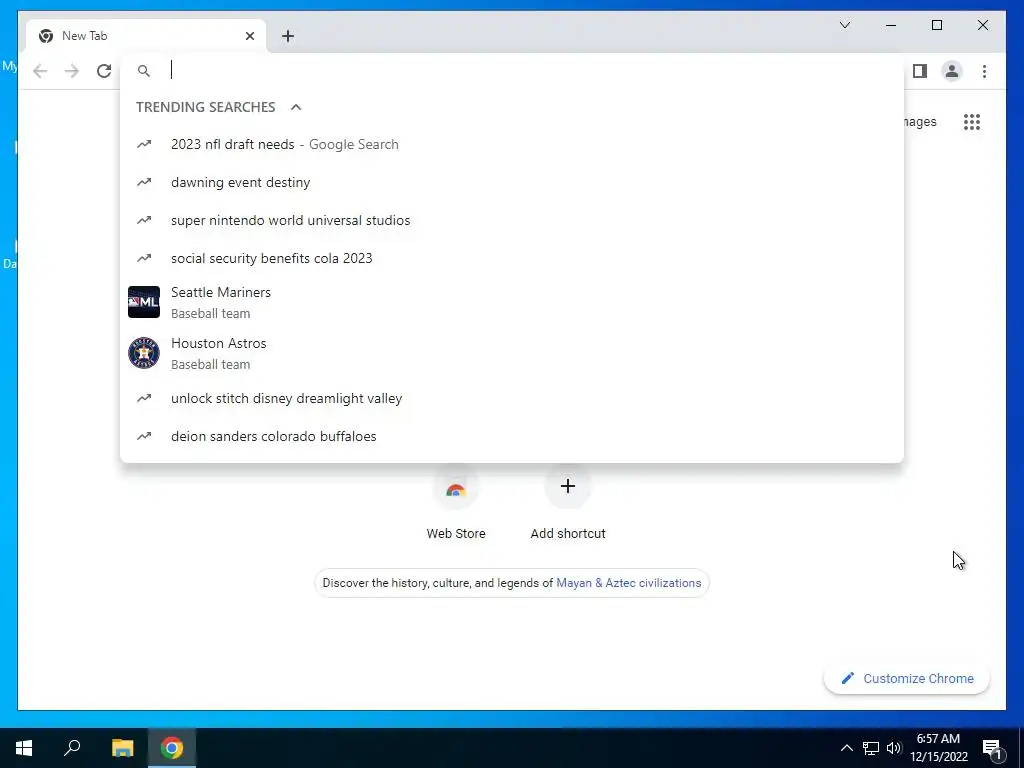Open the network status tray icon
This screenshot has width=1024, height=768.
tap(871, 748)
